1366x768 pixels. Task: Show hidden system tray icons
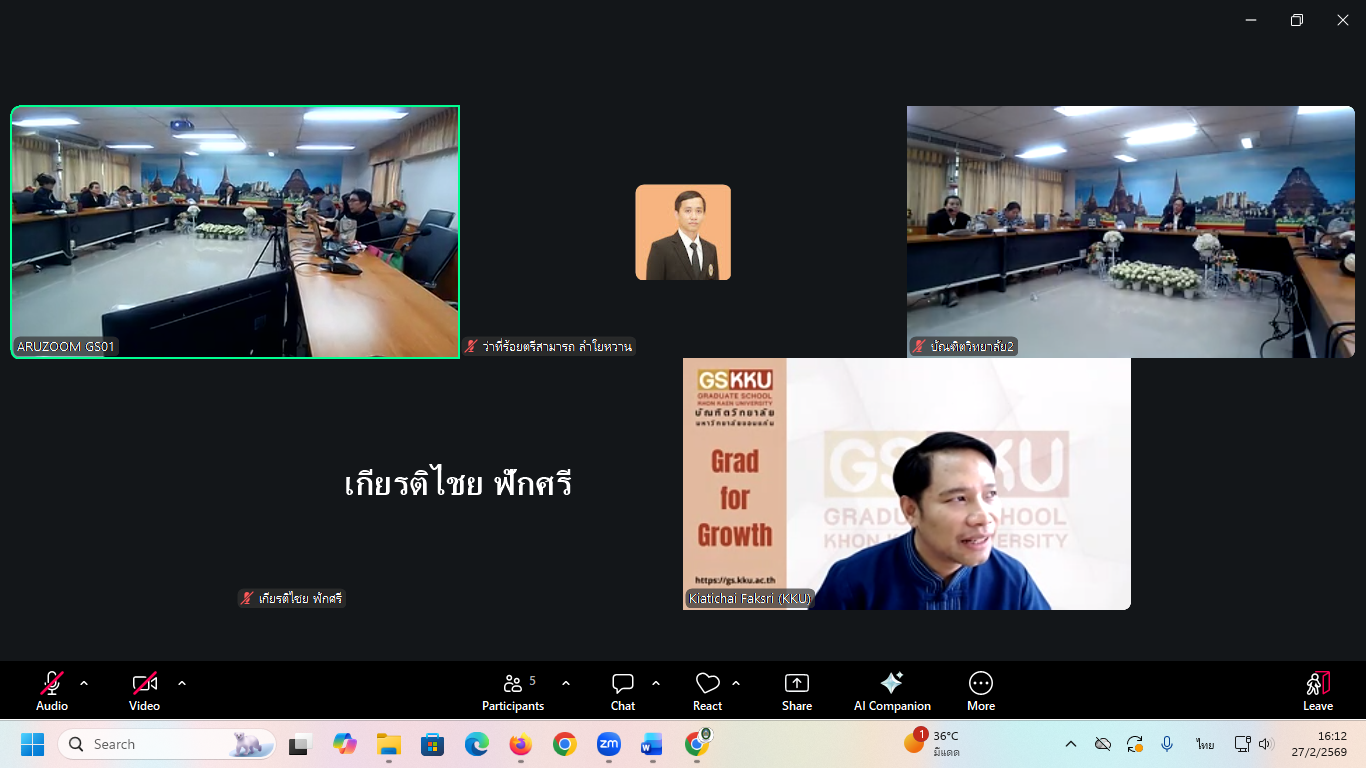point(1071,744)
